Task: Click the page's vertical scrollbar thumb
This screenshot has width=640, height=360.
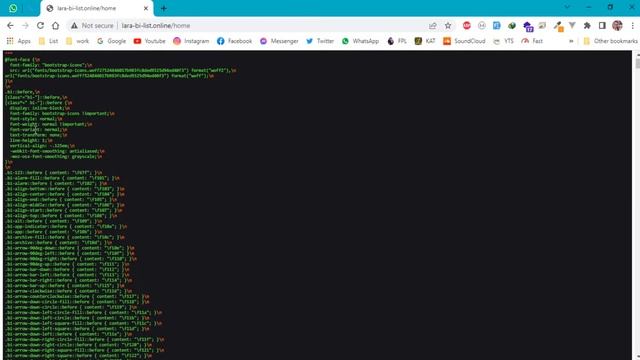Action: click(x=638, y=63)
